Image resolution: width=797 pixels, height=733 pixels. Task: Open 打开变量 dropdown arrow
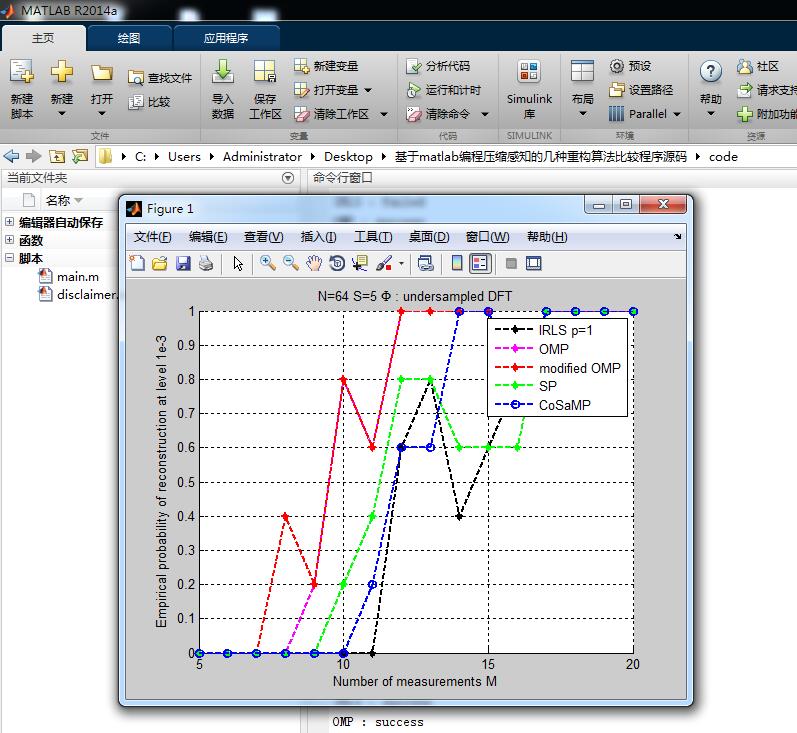coord(368,90)
